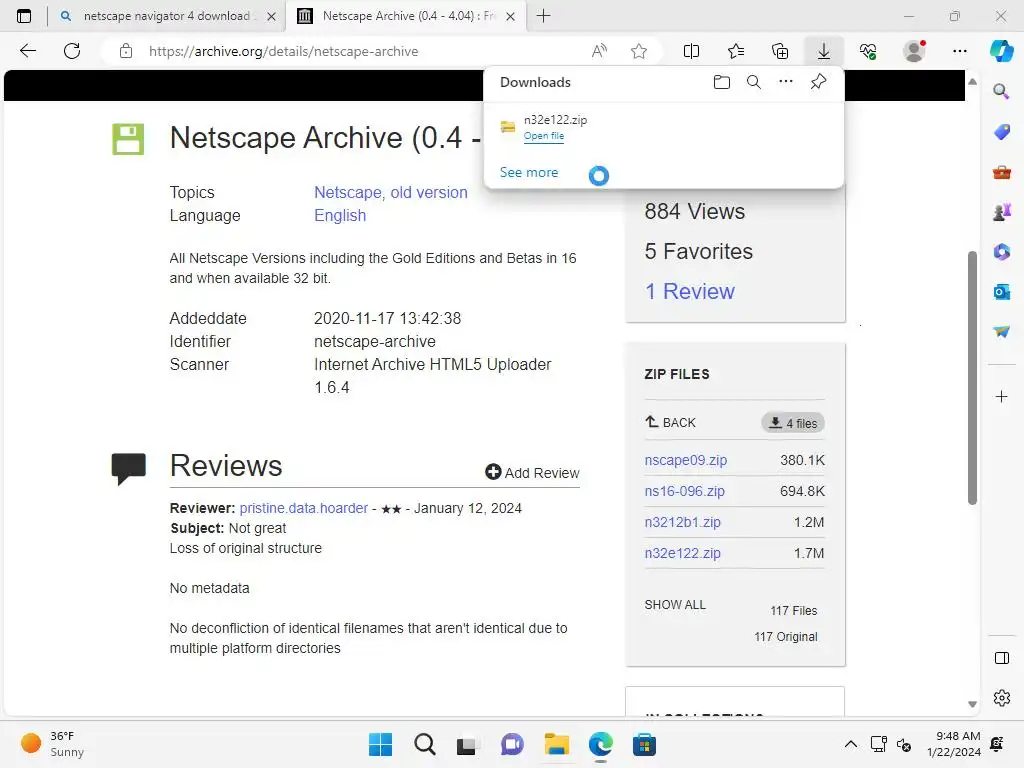Open downloads folder icon in panel
Image resolution: width=1024 pixels, height=768 pixels.
[x=722, y=82]
